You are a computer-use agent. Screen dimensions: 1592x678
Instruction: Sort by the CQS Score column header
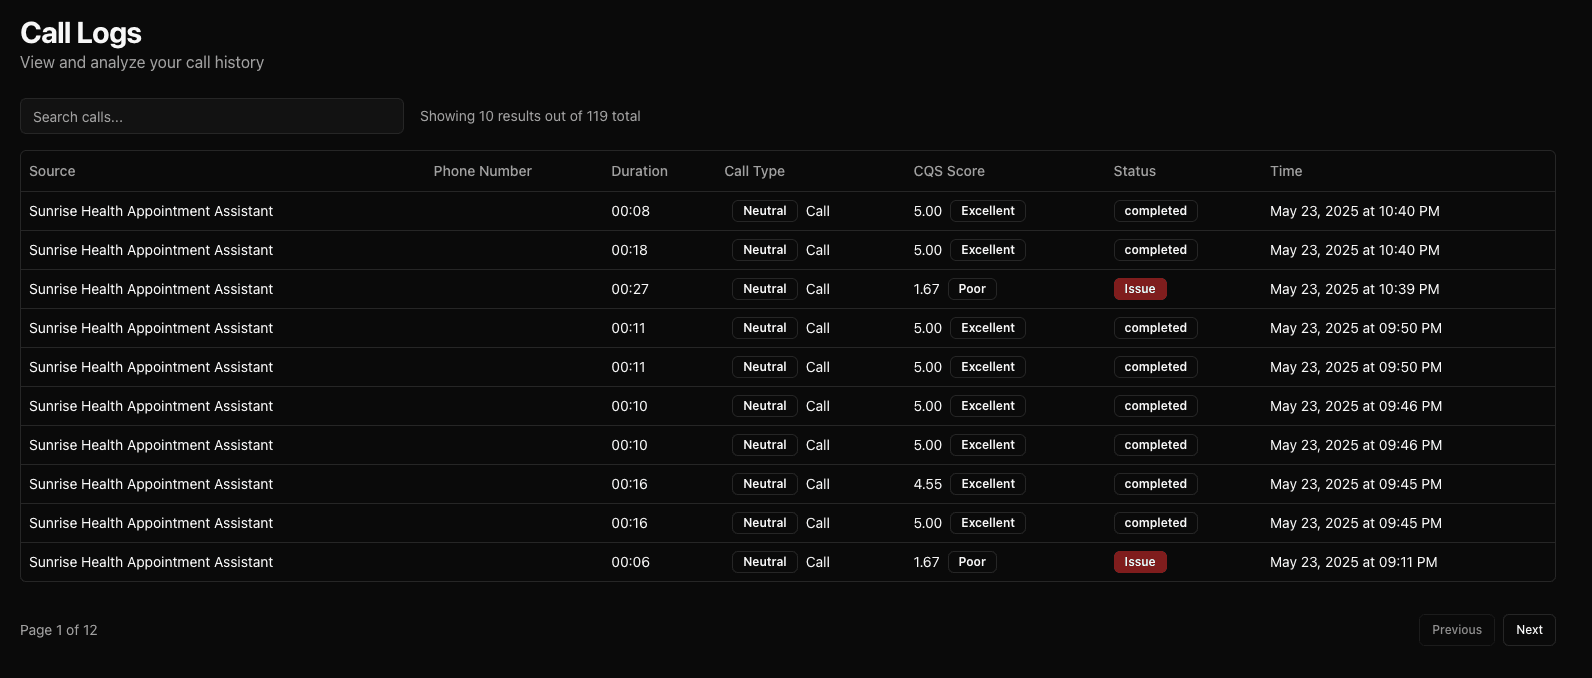click(948, 171)
